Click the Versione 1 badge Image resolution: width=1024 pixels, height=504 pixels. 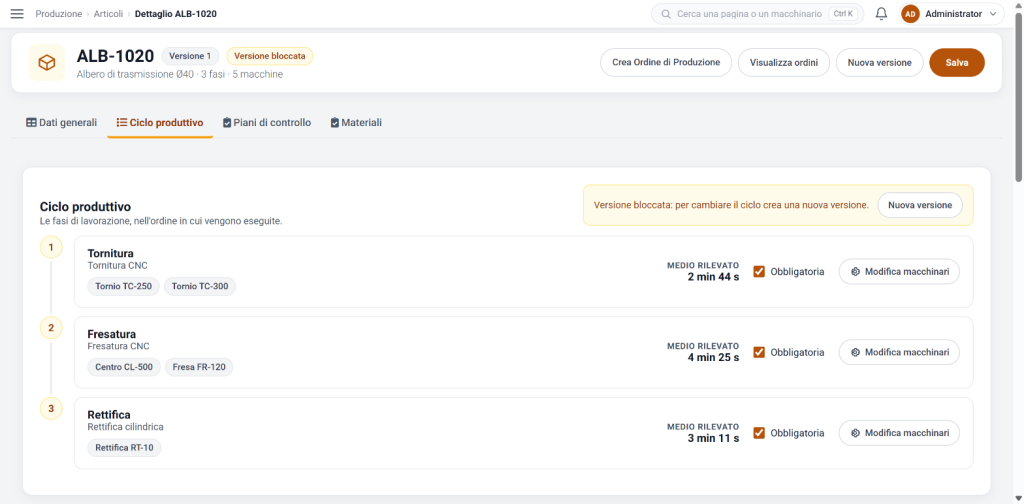(x=190, y=56)
